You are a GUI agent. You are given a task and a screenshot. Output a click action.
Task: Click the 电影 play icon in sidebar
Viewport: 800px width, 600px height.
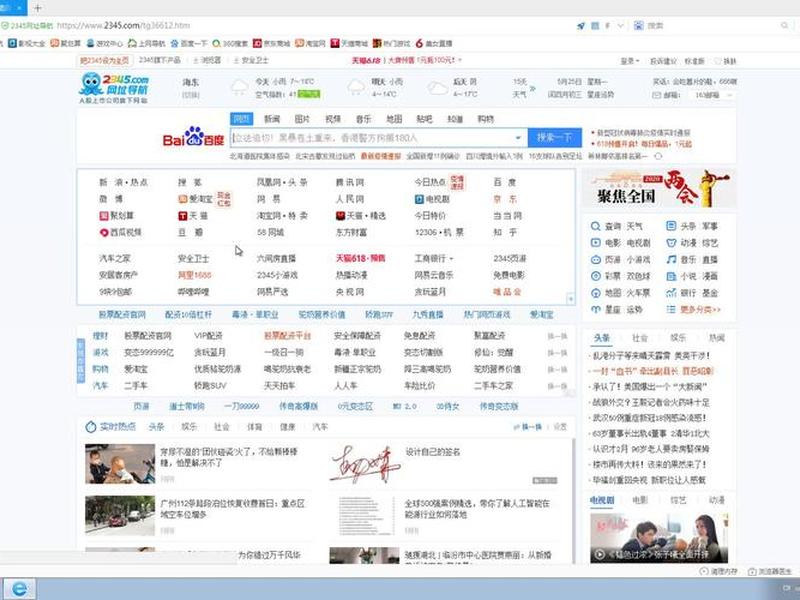click(x=595, y=243)
